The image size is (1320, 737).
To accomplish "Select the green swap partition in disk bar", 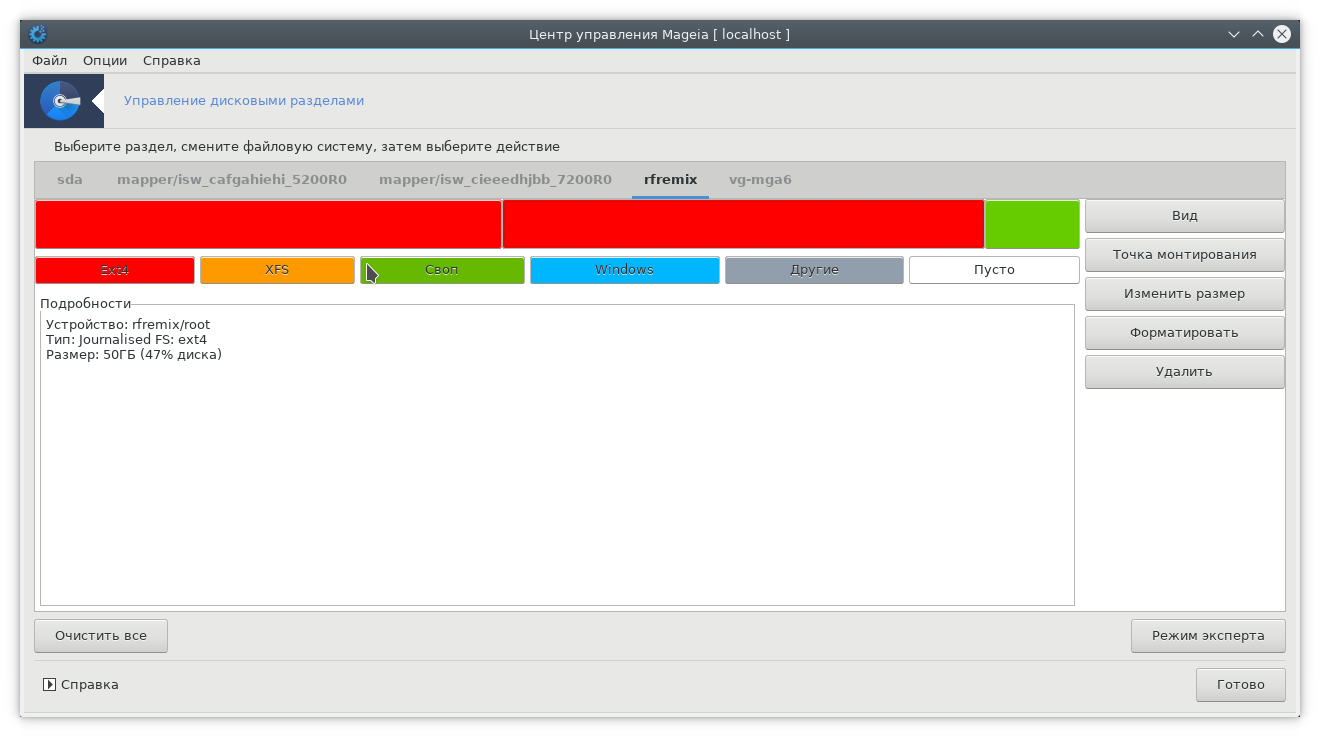I will tap(1032, 224).
